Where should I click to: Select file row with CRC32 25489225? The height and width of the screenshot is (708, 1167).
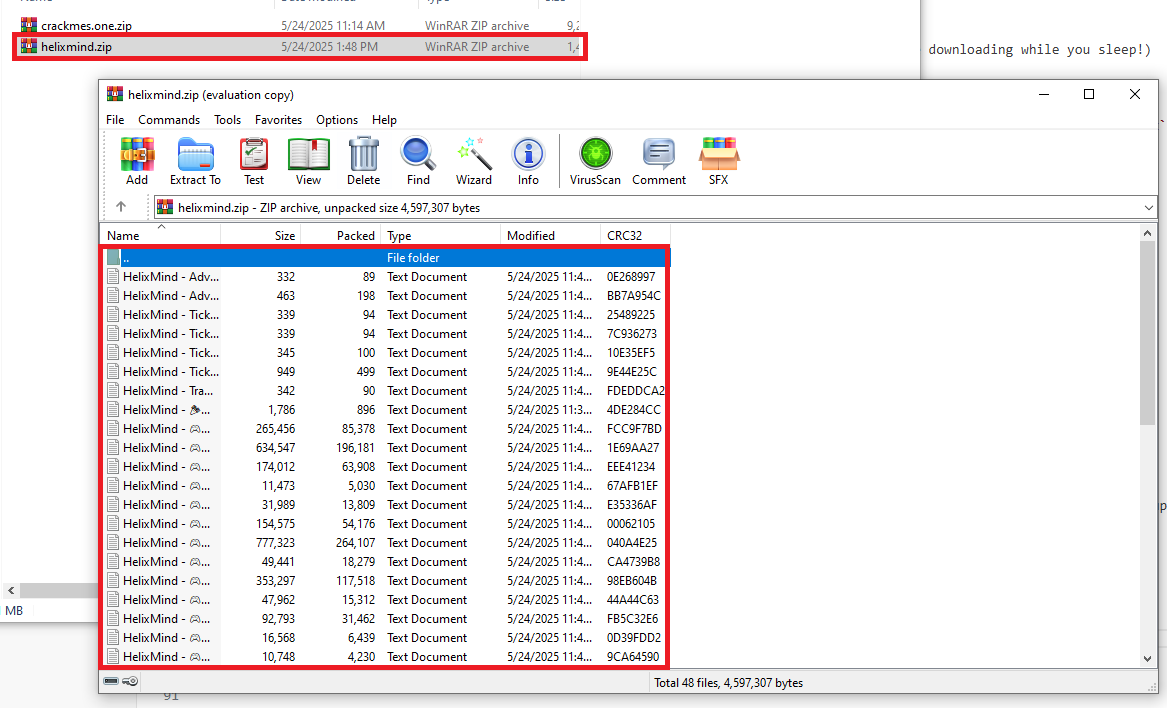click(x=386, y=315)
